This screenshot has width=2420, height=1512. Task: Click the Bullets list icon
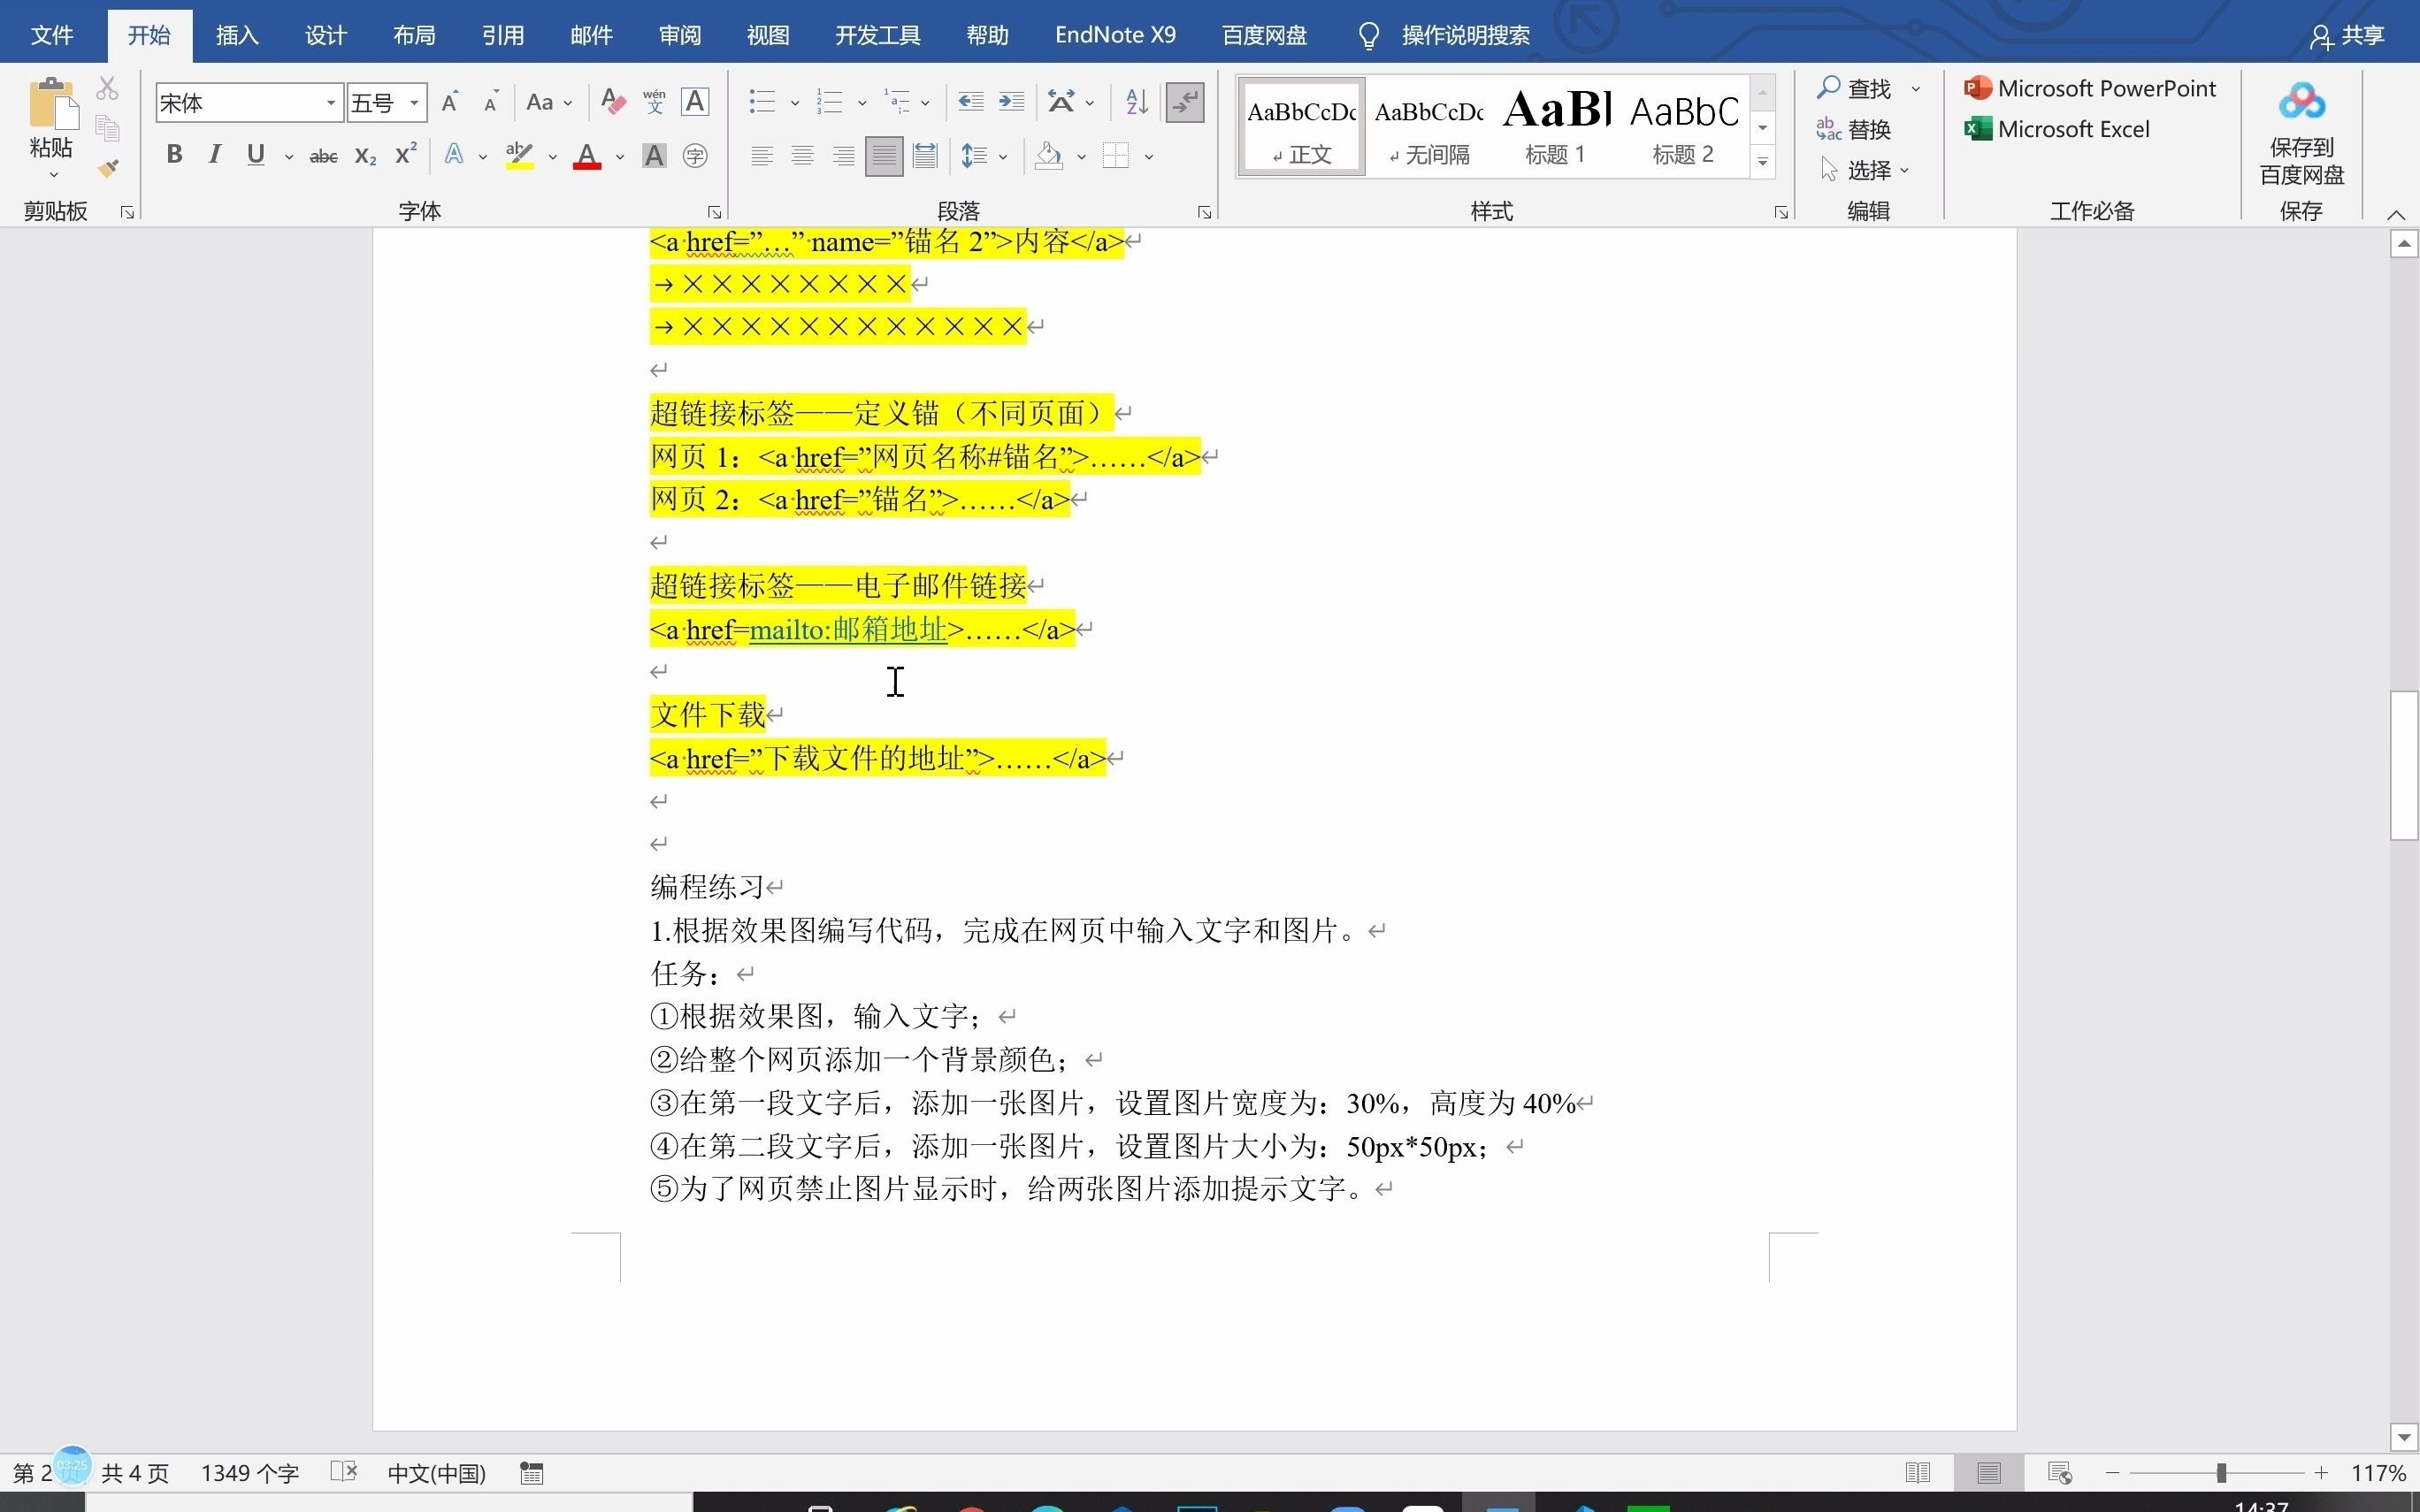click(x=762, y=102)
